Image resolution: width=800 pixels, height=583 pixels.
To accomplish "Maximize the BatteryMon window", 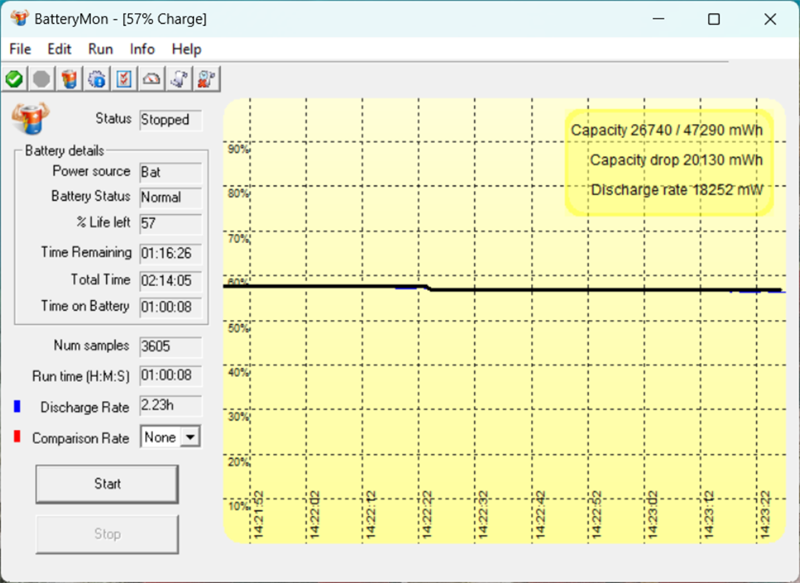I will pyautogui.click(x=714, y=19).
